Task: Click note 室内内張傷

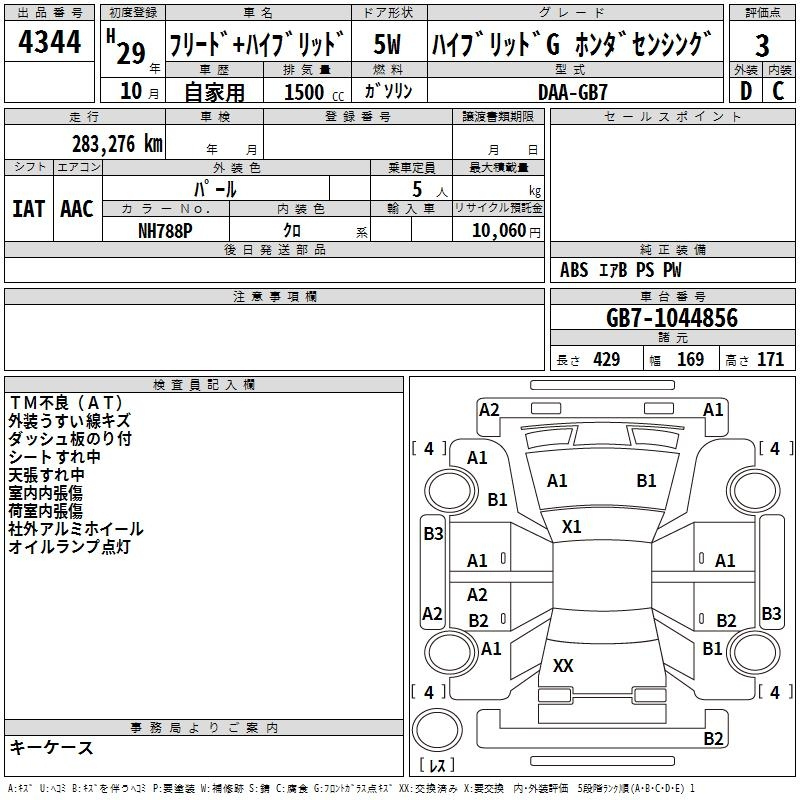Action: click(x=45, y=493)
